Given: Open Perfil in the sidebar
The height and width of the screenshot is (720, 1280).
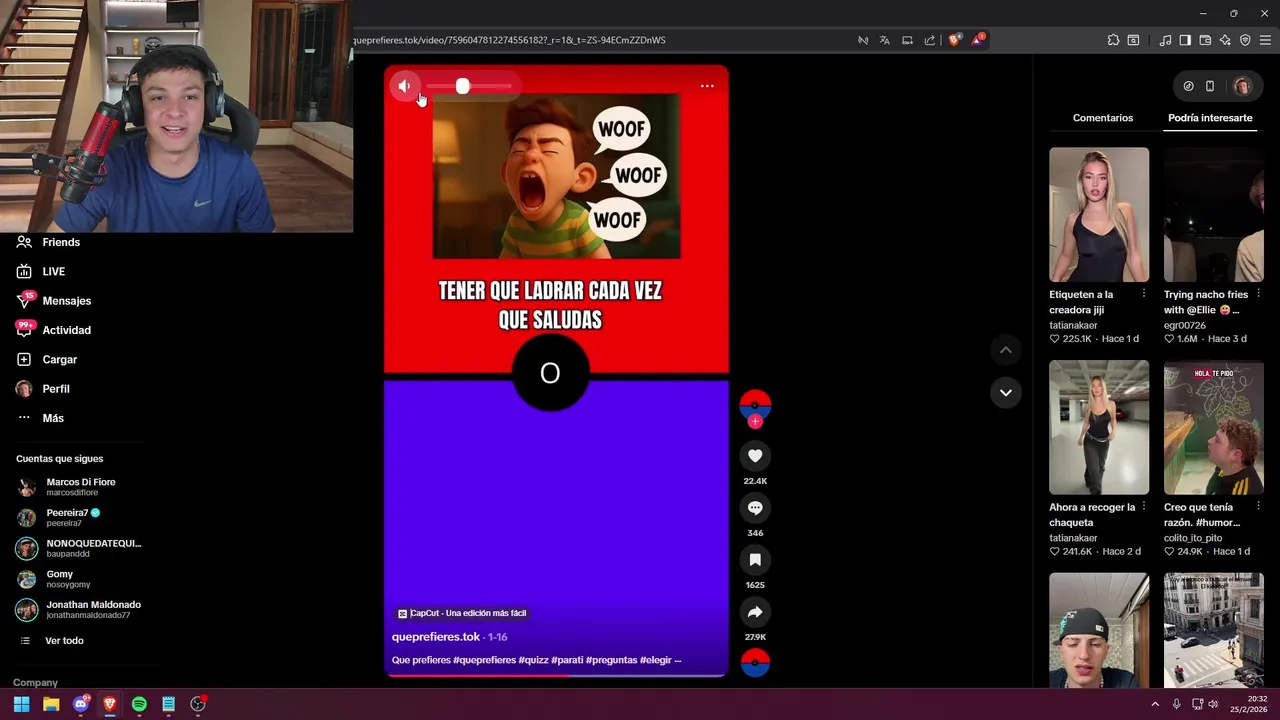Looking at the screenshot, I should pyautogui.click(x=43, y=388).
